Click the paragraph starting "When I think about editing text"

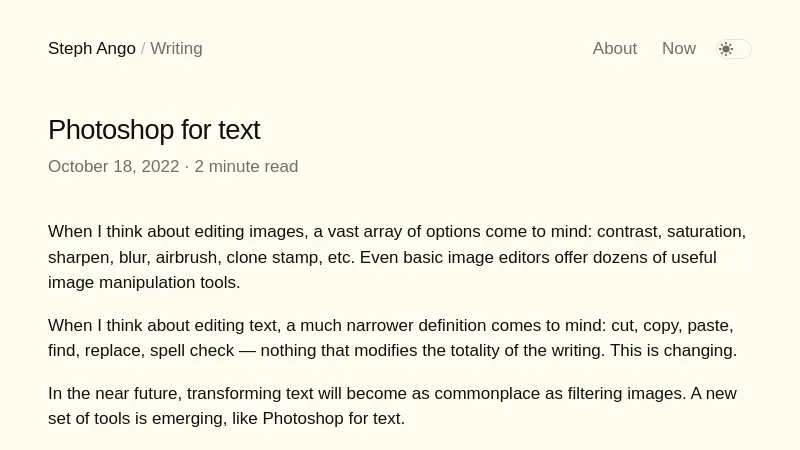tap(390, 338)
